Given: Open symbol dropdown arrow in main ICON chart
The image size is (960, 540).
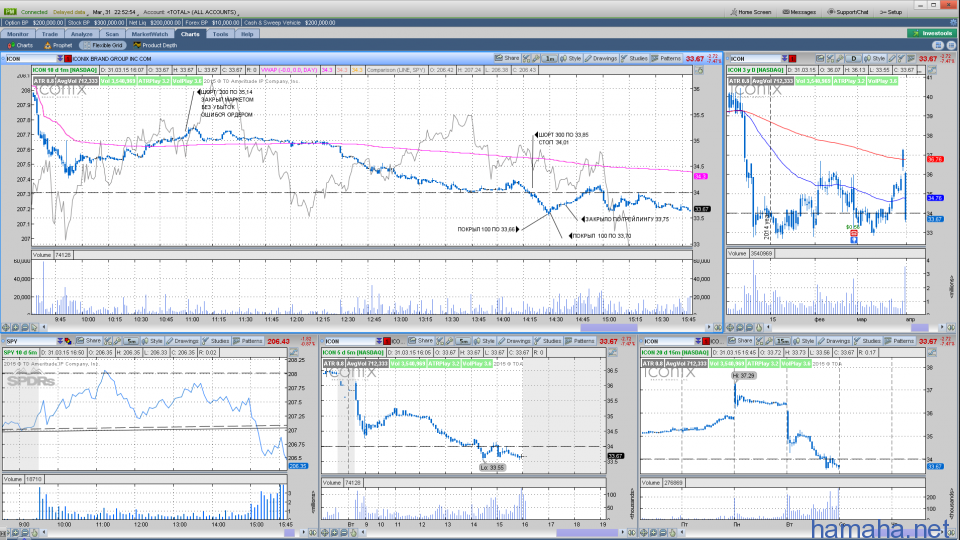Looking at the screenshot, I should click(60, 58).
